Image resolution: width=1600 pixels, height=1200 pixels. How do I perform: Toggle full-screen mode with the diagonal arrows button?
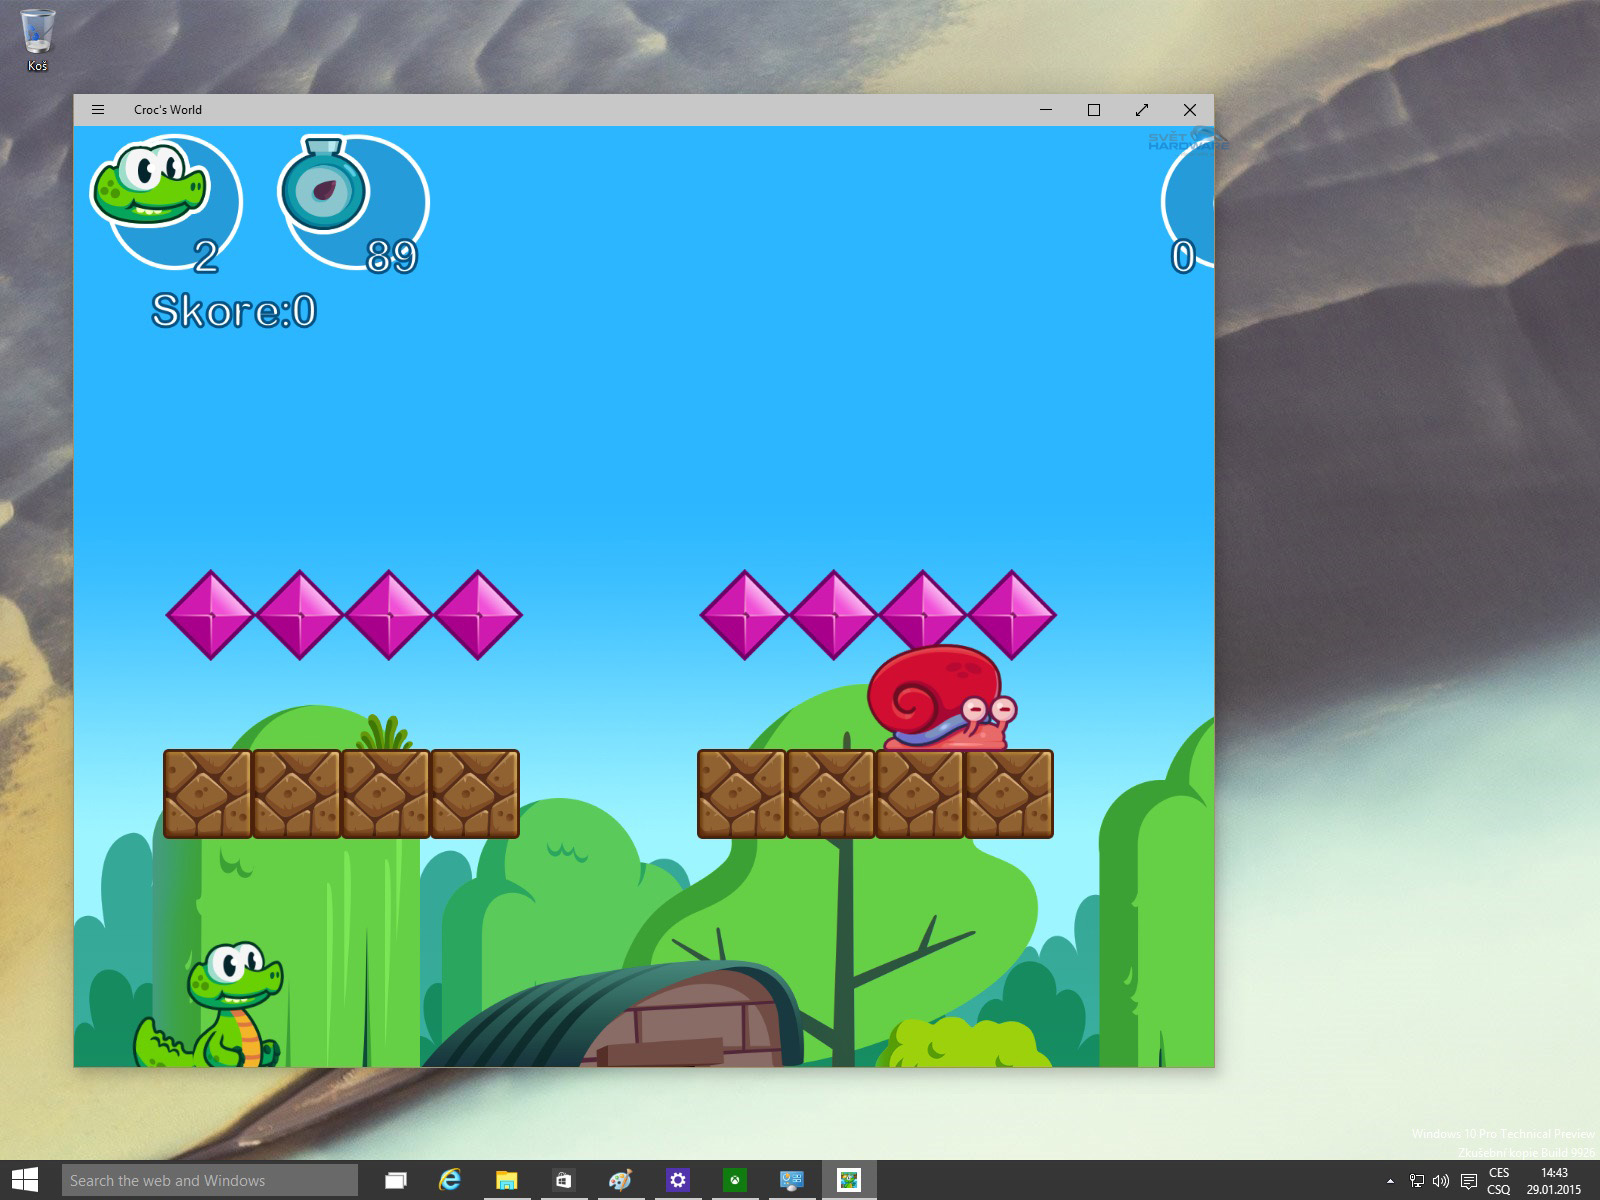point(1142,110)
